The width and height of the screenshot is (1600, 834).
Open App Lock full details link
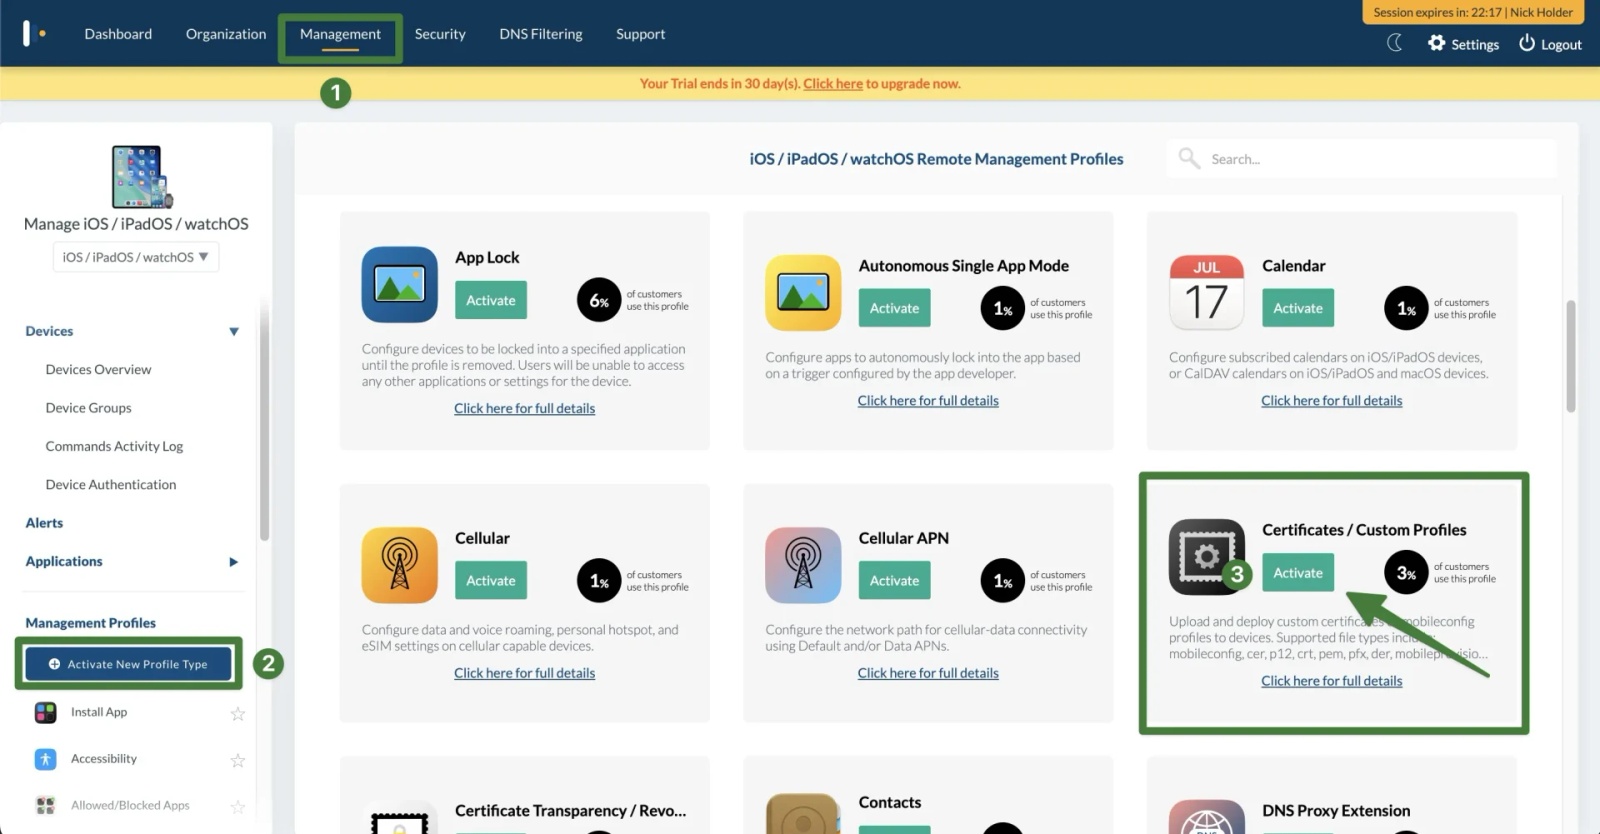tap(524, 408)
